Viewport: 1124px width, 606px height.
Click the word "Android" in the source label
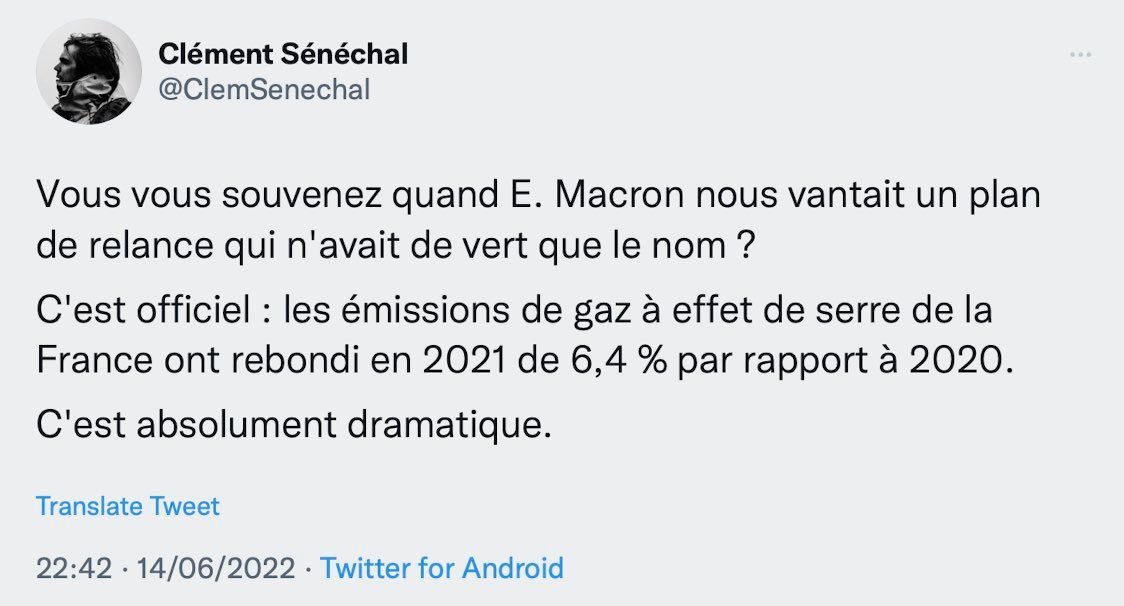point(513,568)
